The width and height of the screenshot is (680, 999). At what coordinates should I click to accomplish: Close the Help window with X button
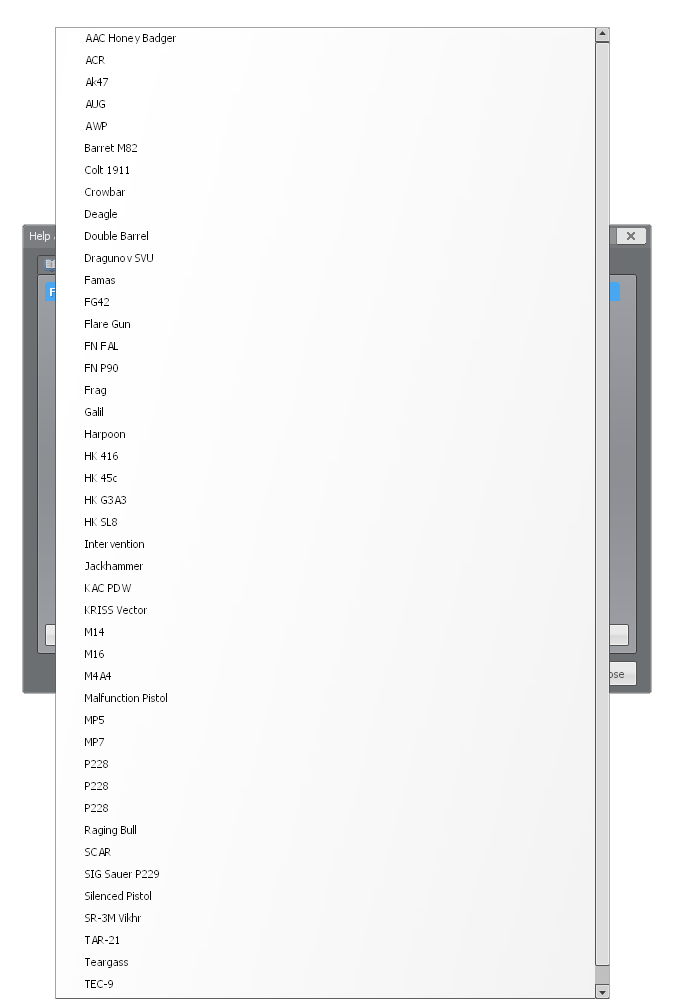click(631, 236)
